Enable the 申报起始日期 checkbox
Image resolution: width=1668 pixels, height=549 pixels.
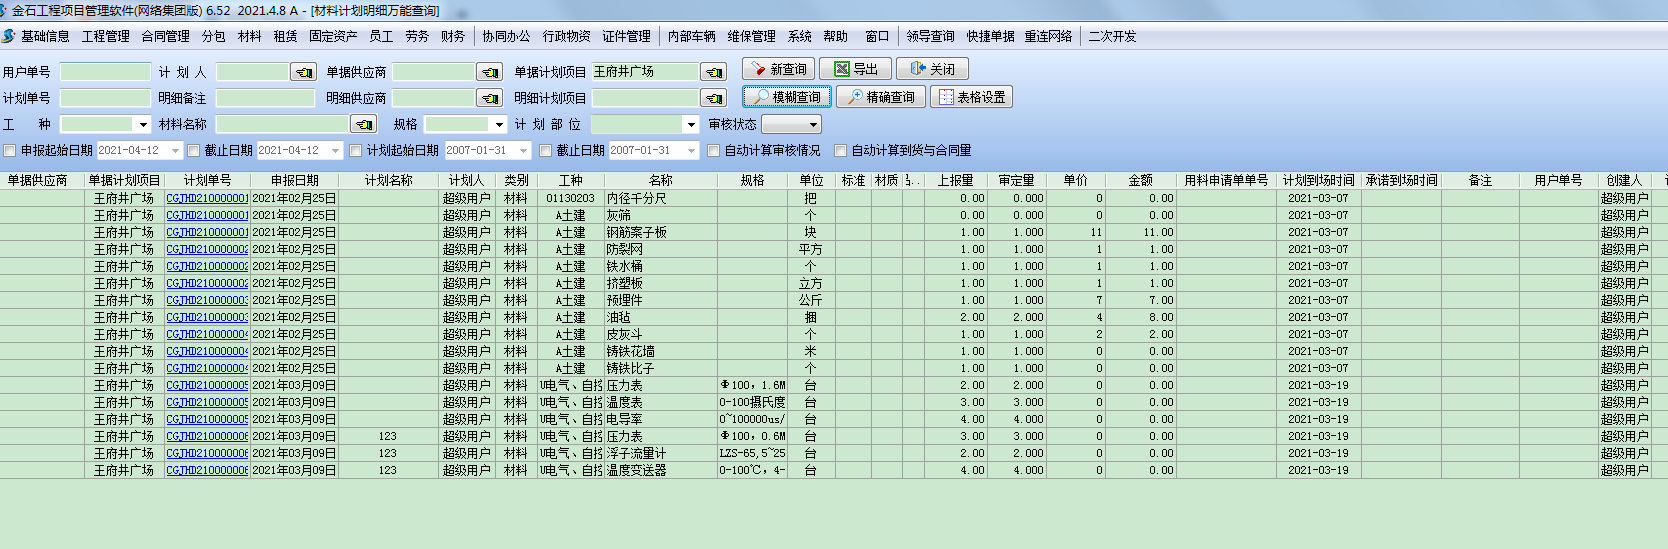[10, 151]
